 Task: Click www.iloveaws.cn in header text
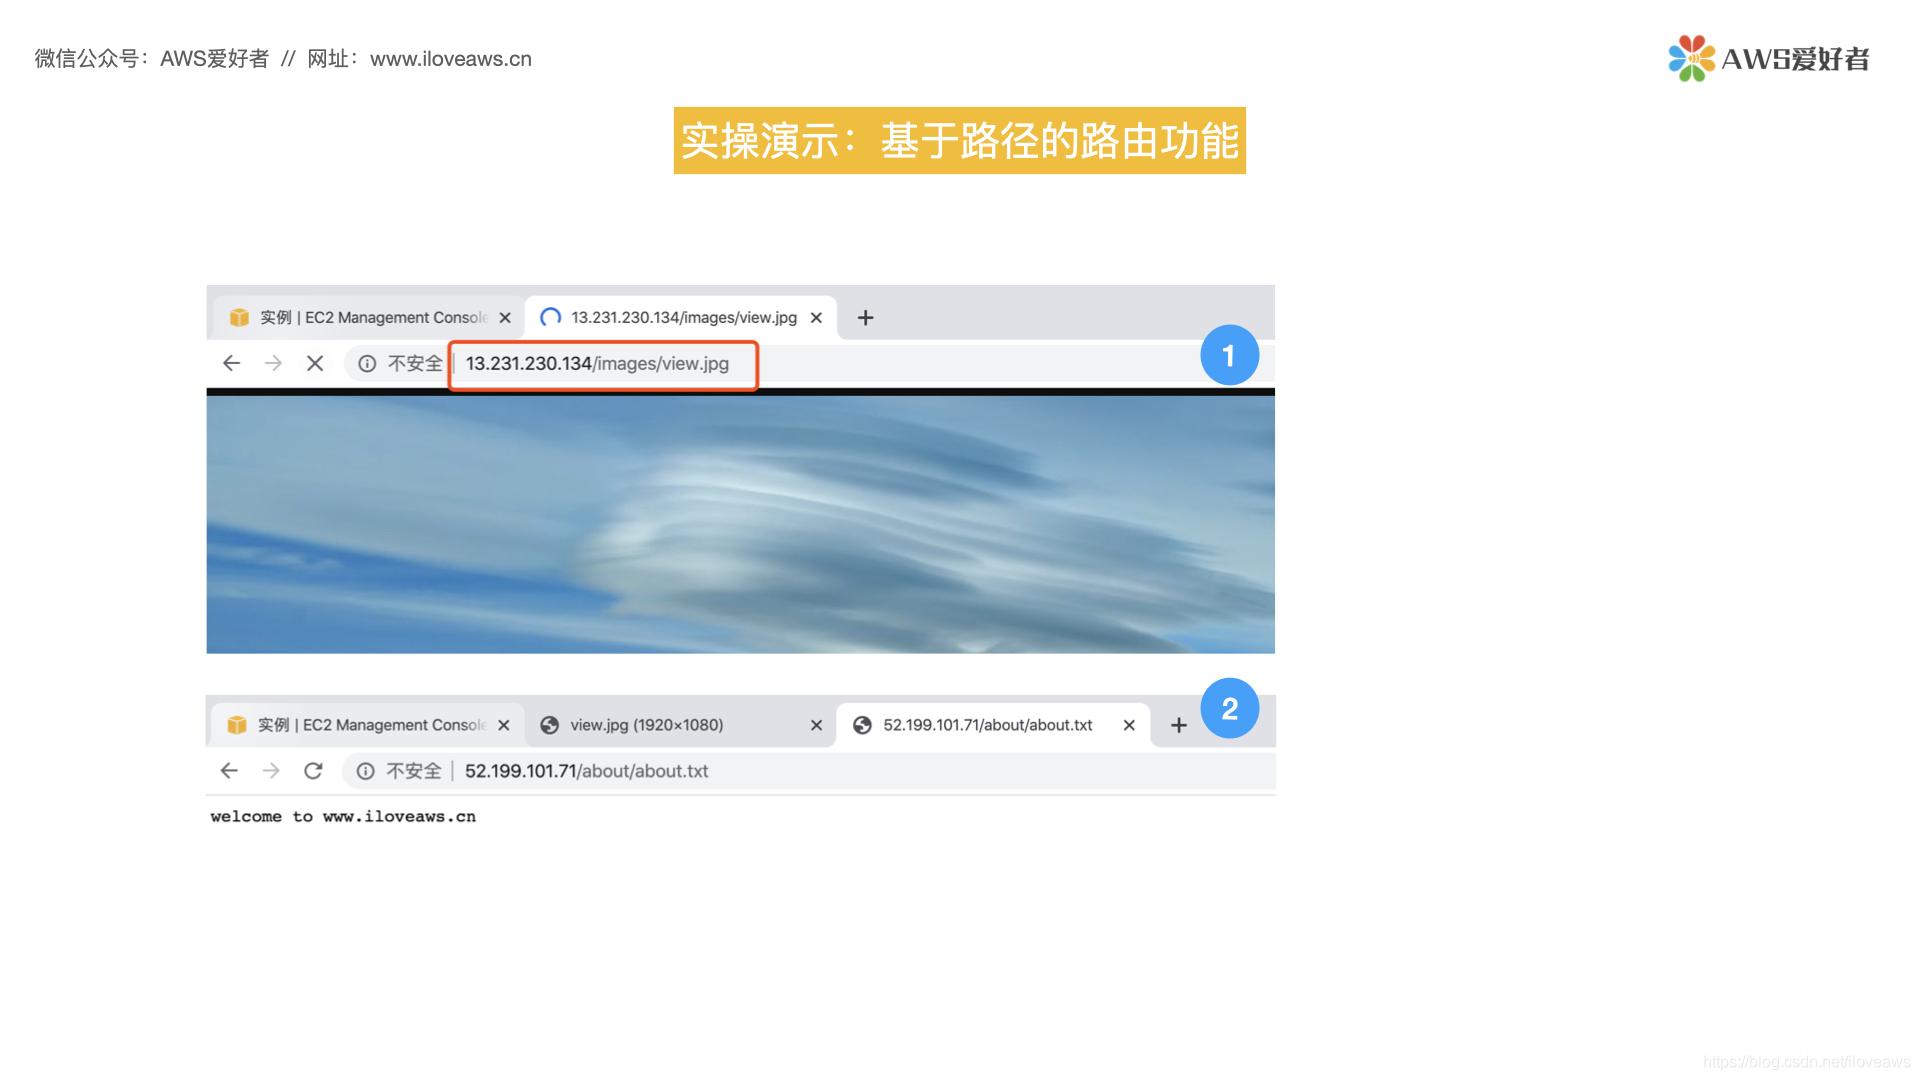pos(451,59)
